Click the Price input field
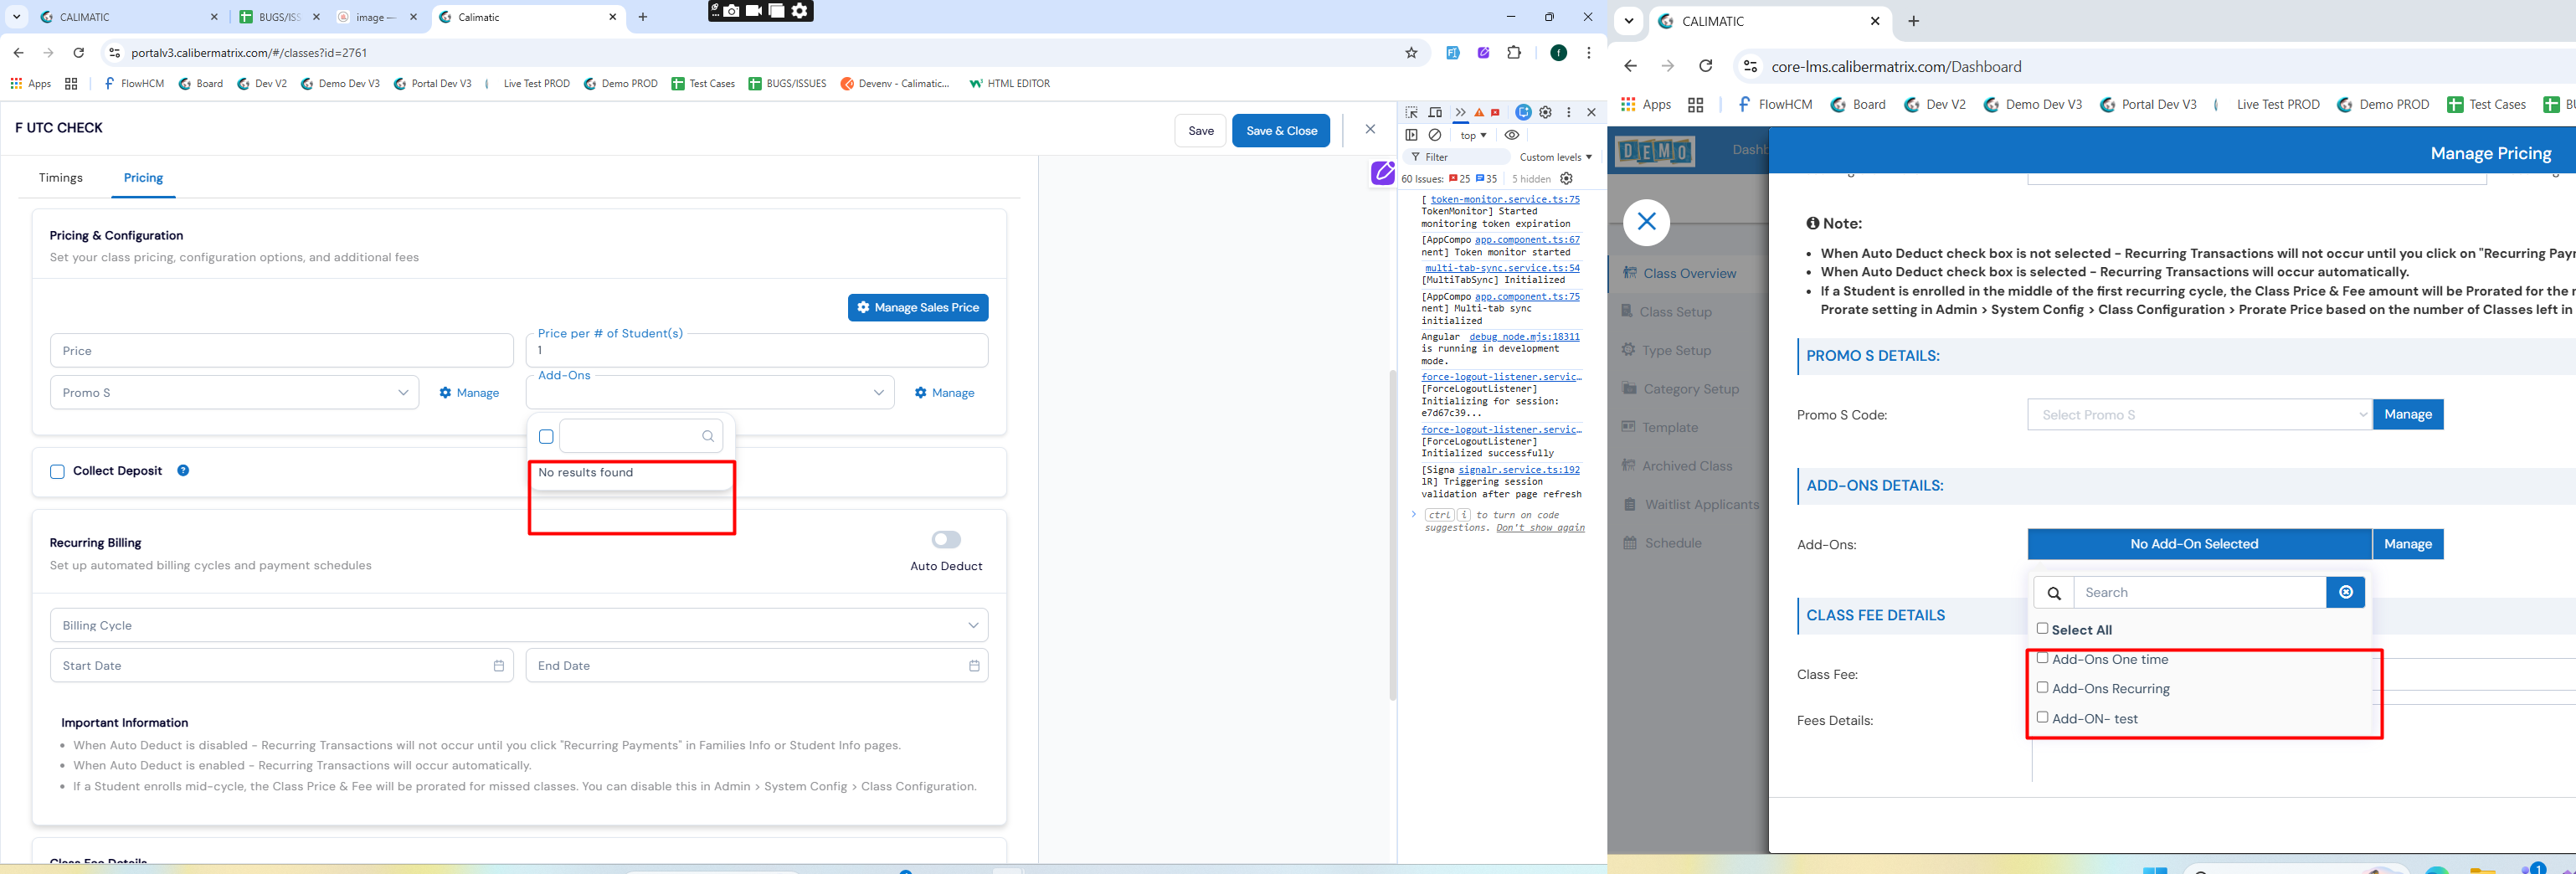The height and width of the screenshot is (874, 2576). [x=282, y=351]
